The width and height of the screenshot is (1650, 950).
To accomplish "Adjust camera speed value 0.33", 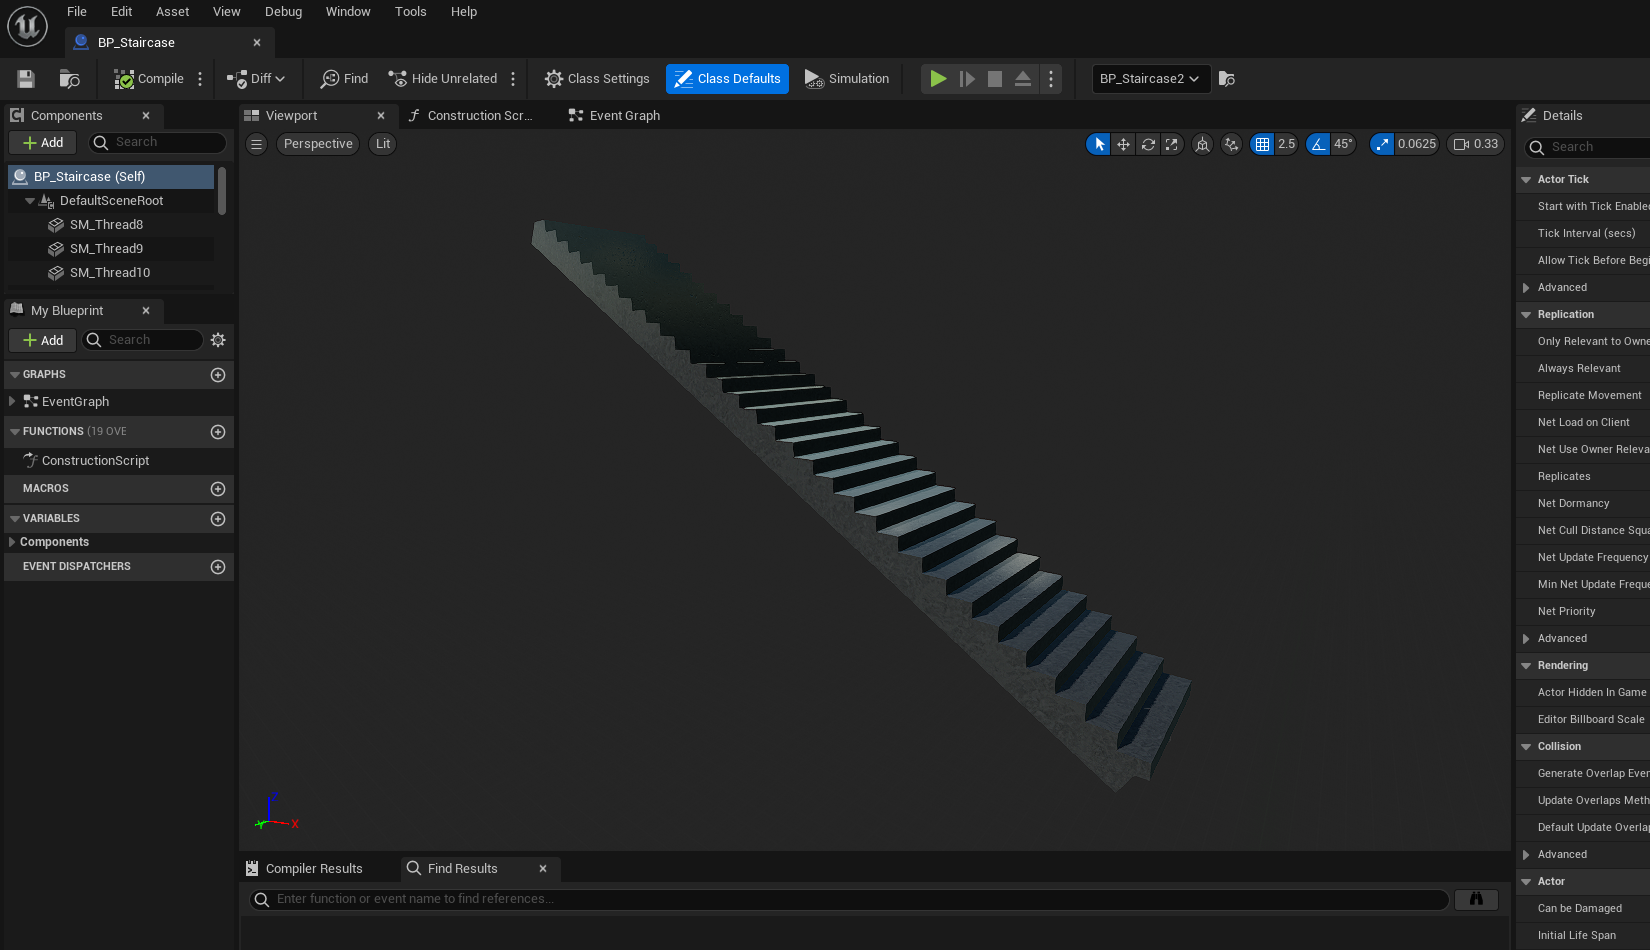I will point(1476,144).
